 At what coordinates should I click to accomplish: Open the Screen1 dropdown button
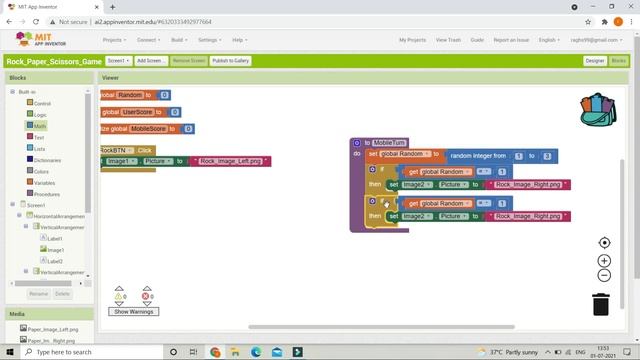[118, 61]
